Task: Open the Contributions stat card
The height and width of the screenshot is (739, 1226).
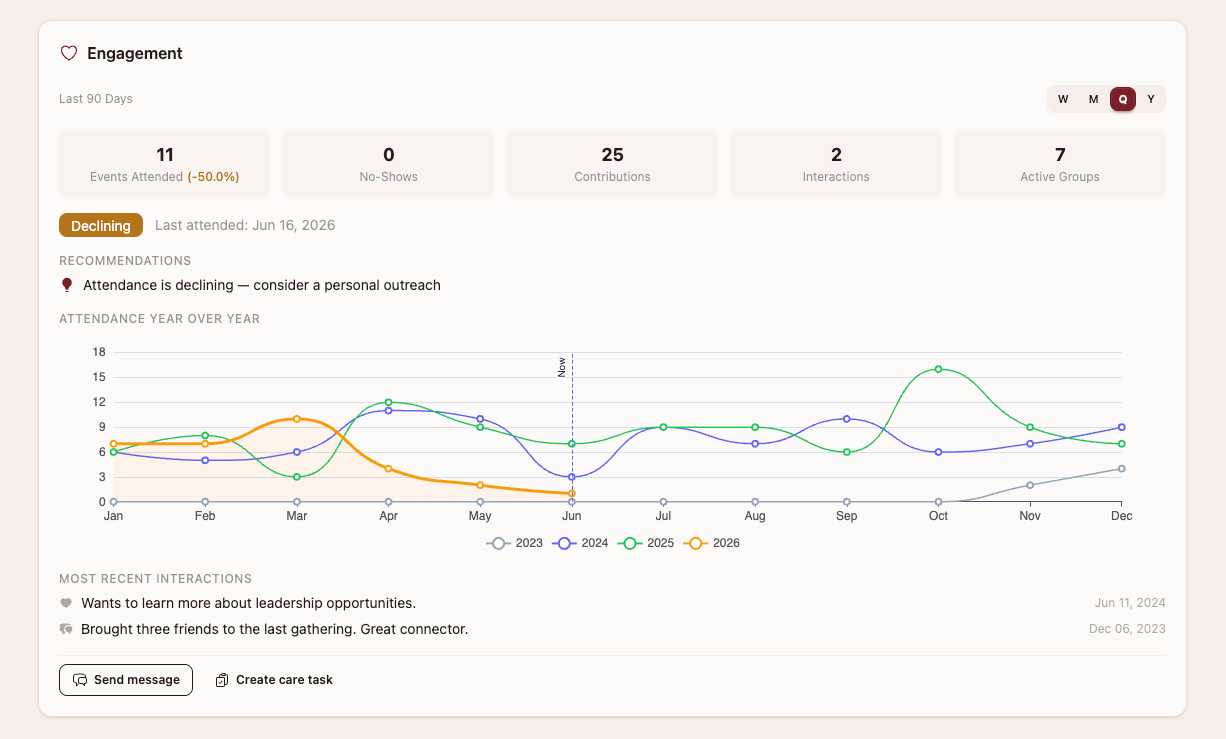Action: click(612, 163)
